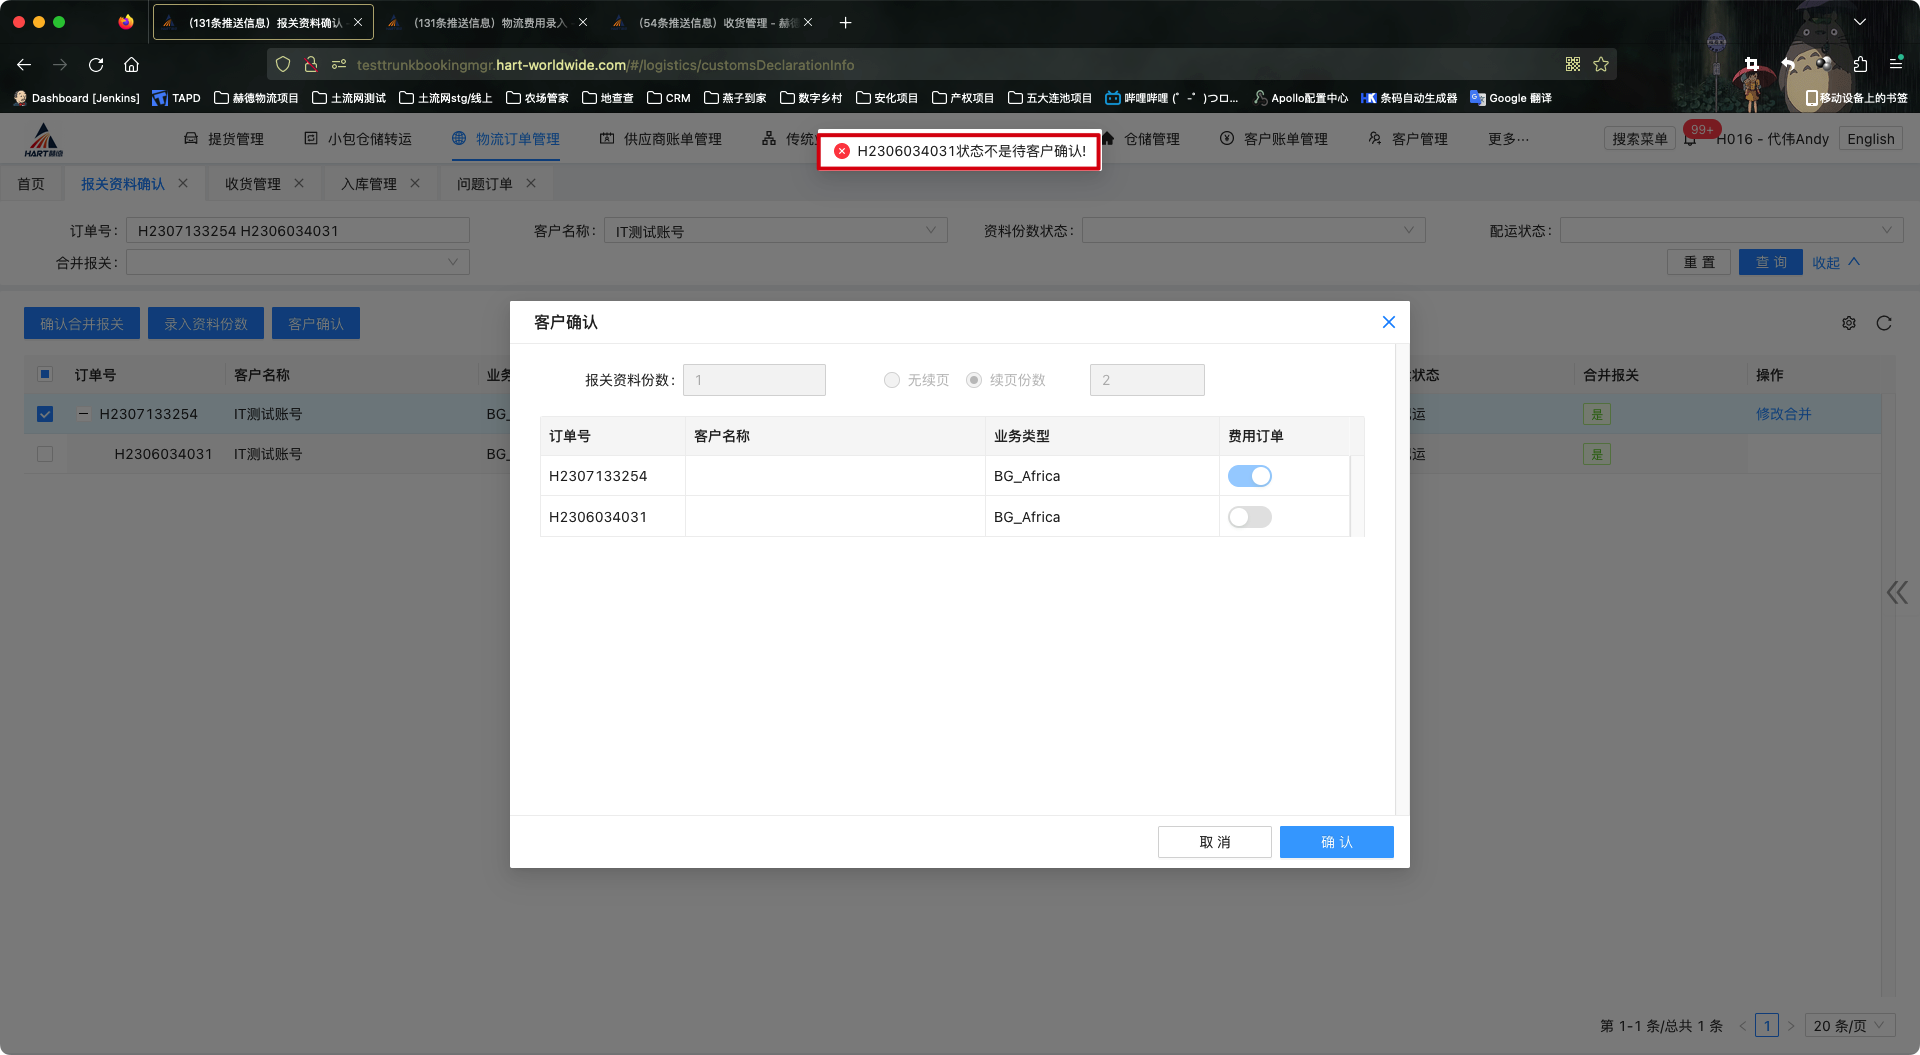This screenshot has width=1920, height=1055.
Task: Open the 20 条/页 page size selector
Action: pyautogui.click(x=1849, y=1025)
